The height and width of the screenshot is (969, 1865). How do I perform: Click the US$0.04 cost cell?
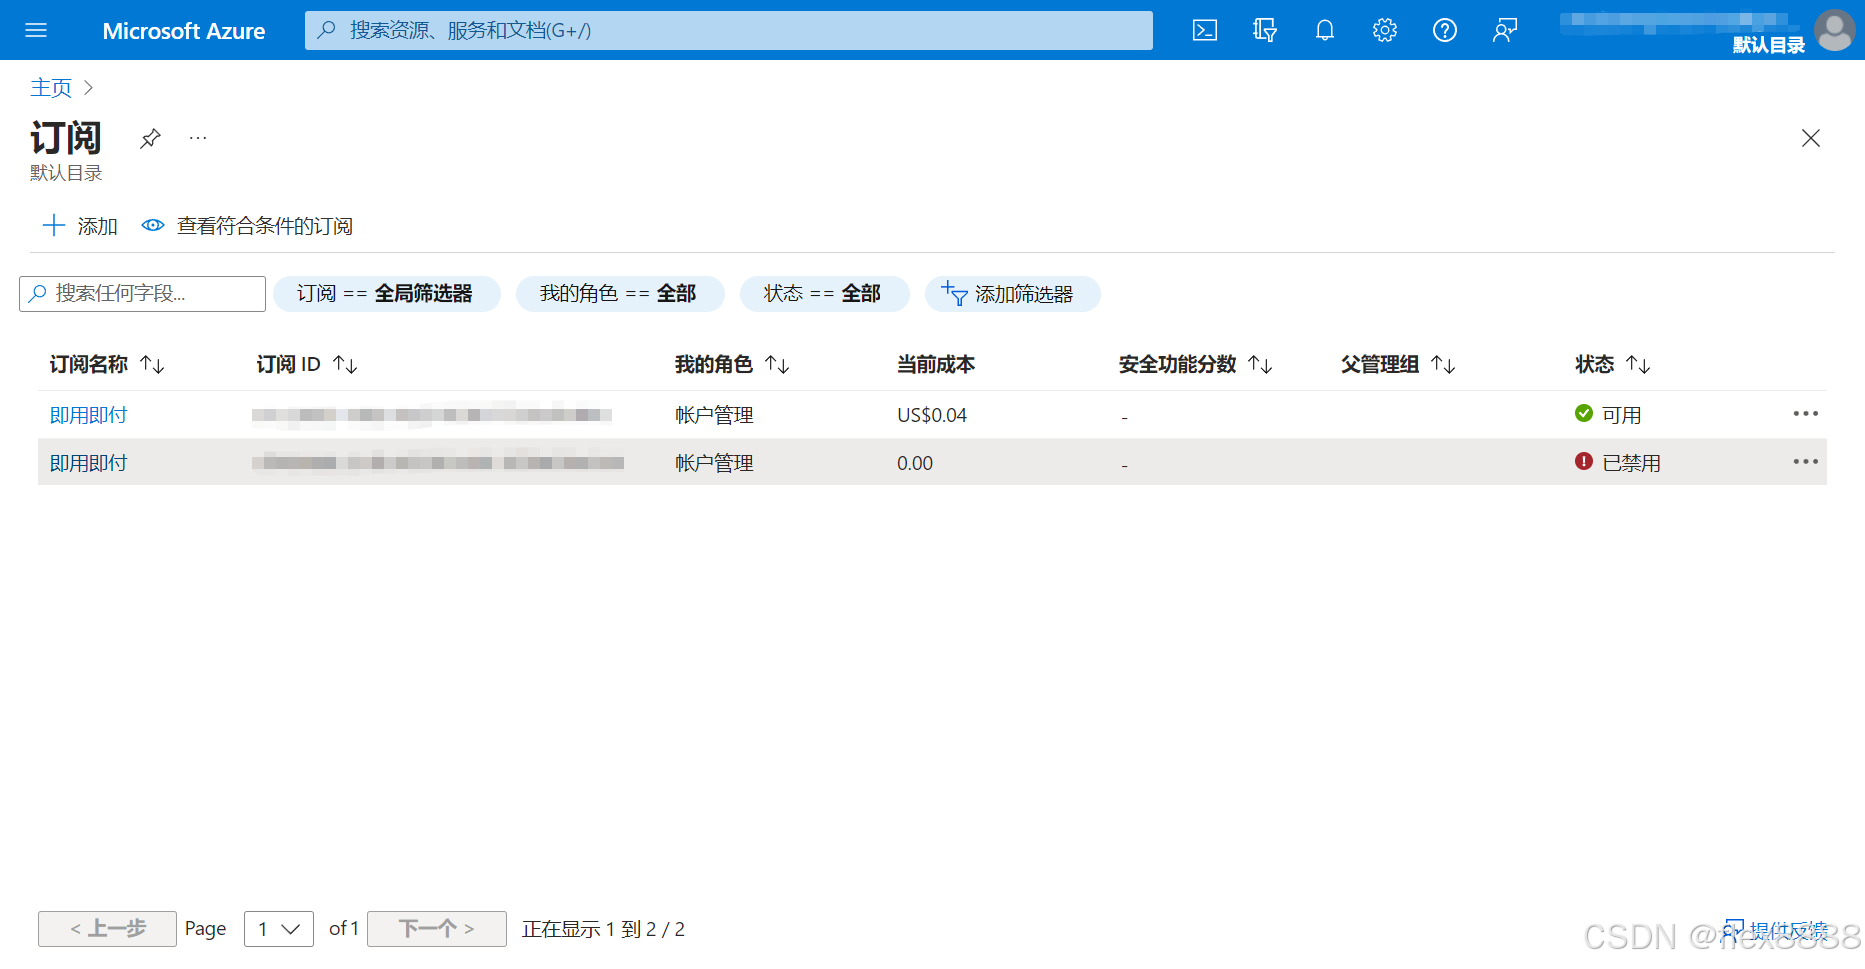click(932, 415)
